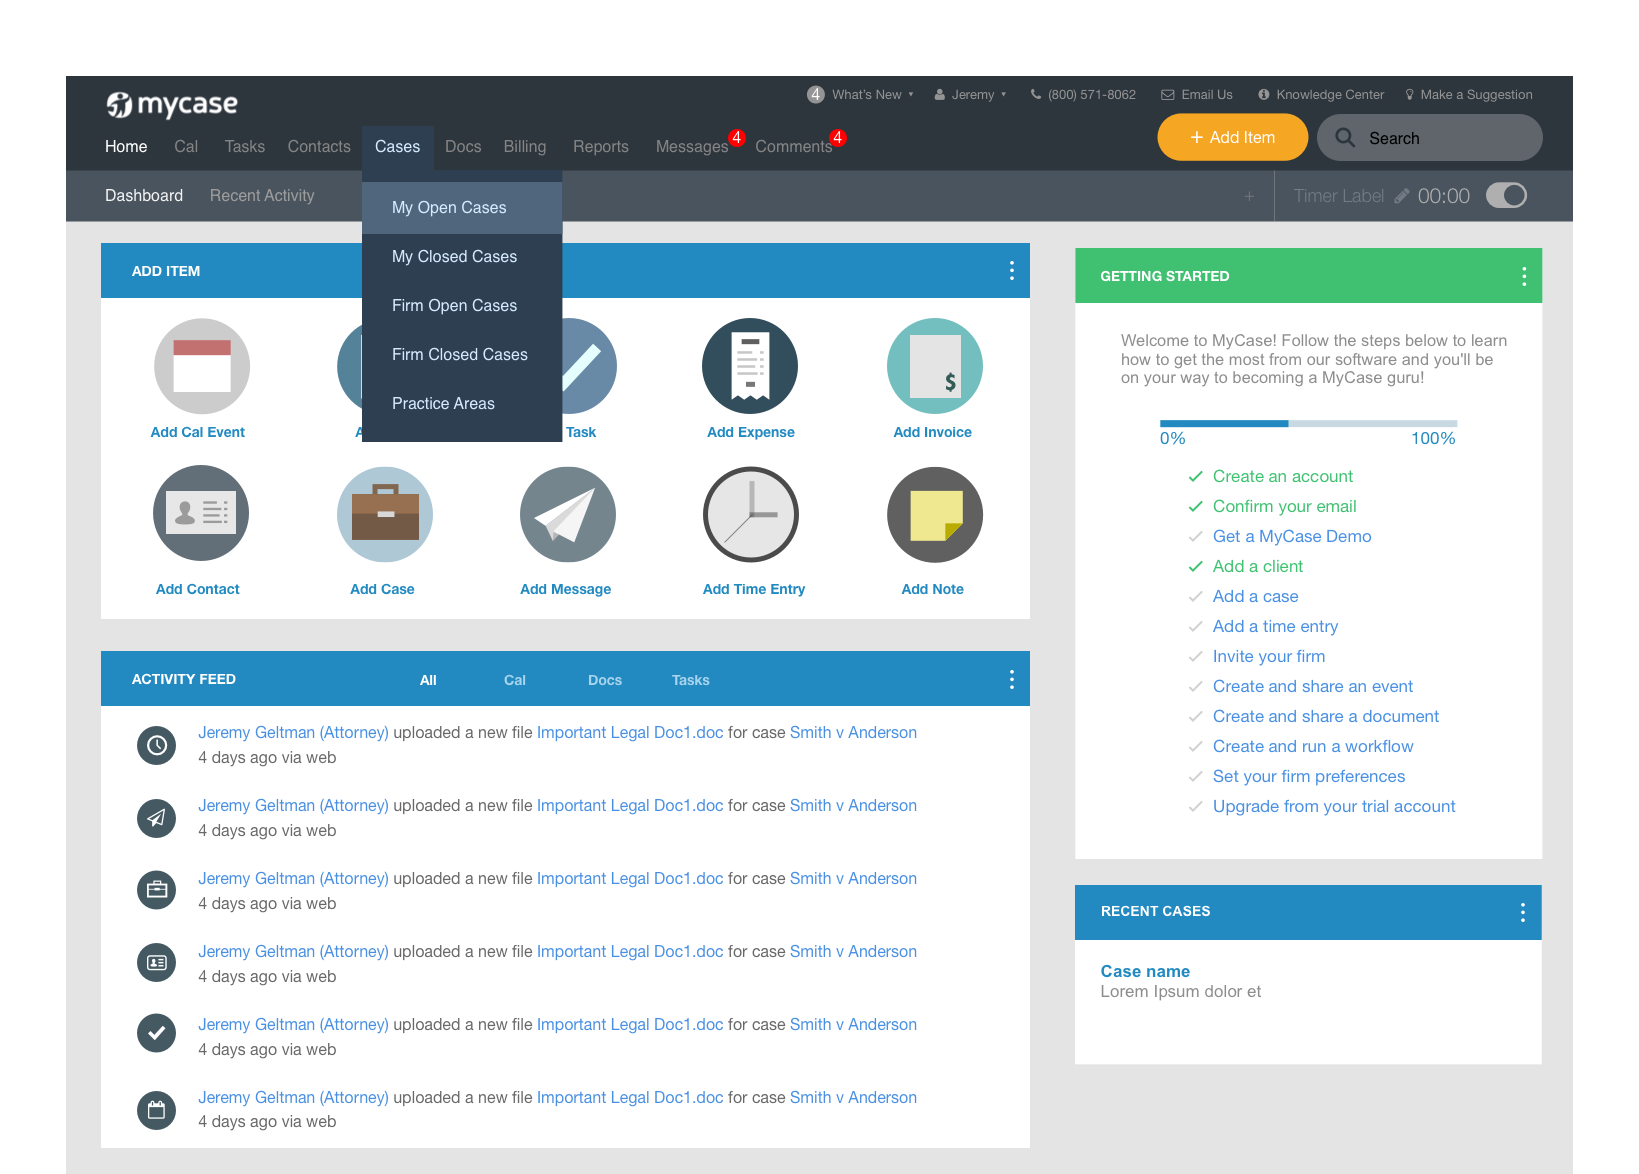Open the Case name link in Recent Cases

pos(1145,972)
